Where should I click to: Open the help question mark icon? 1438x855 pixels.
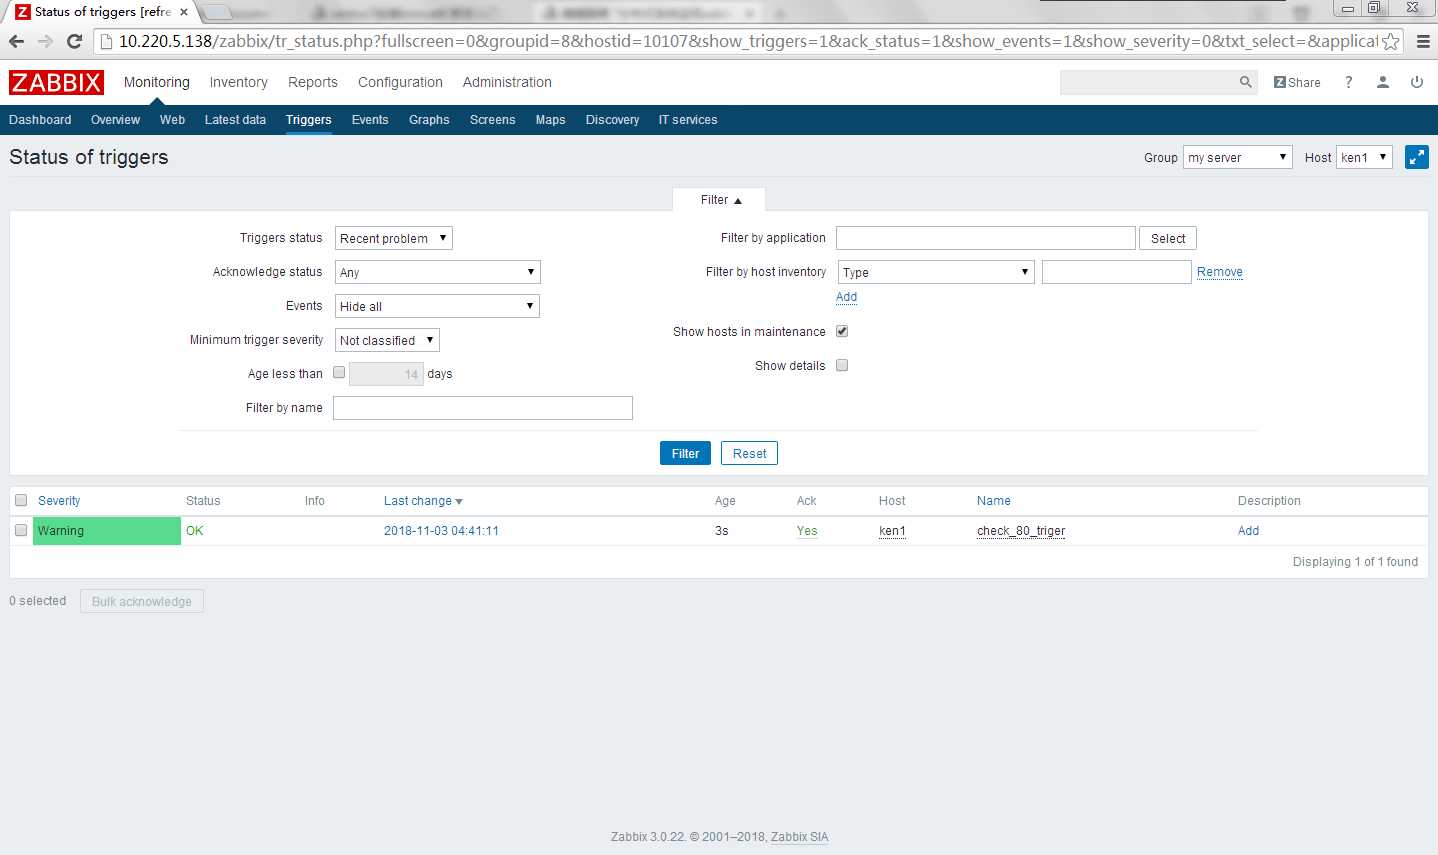[1348, 82]
